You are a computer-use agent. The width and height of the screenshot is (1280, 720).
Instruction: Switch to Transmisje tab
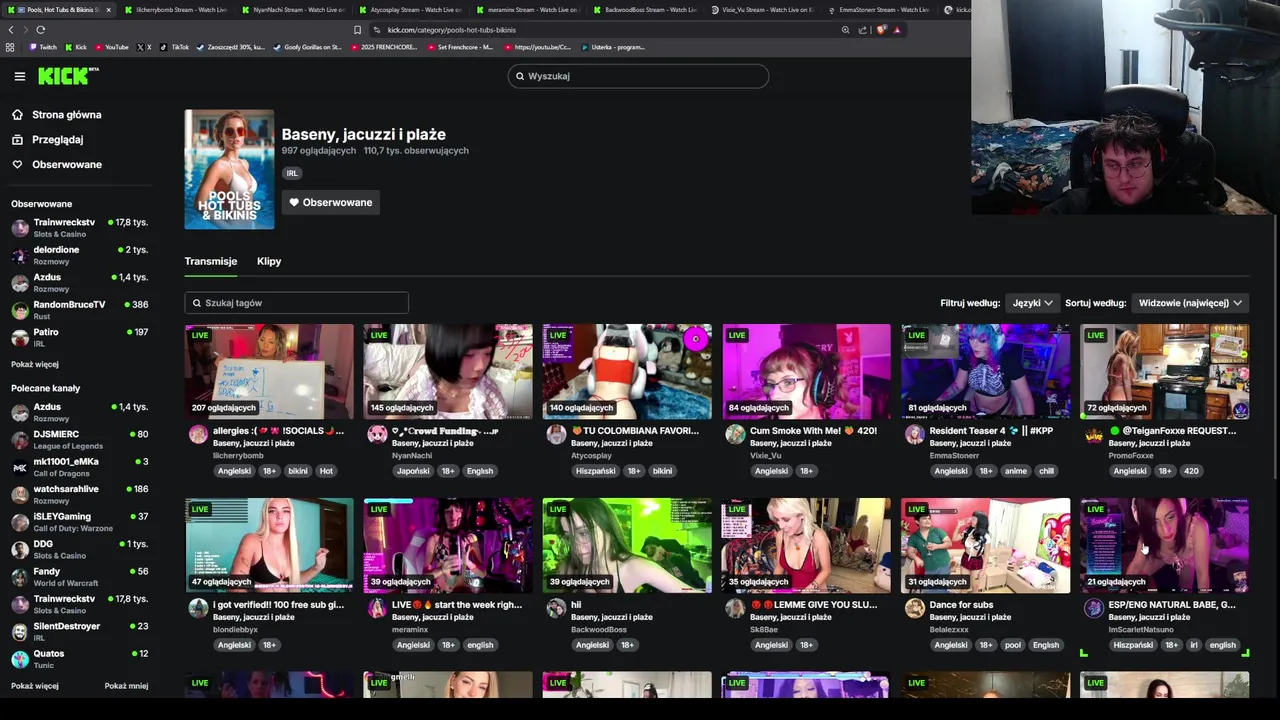210,261
